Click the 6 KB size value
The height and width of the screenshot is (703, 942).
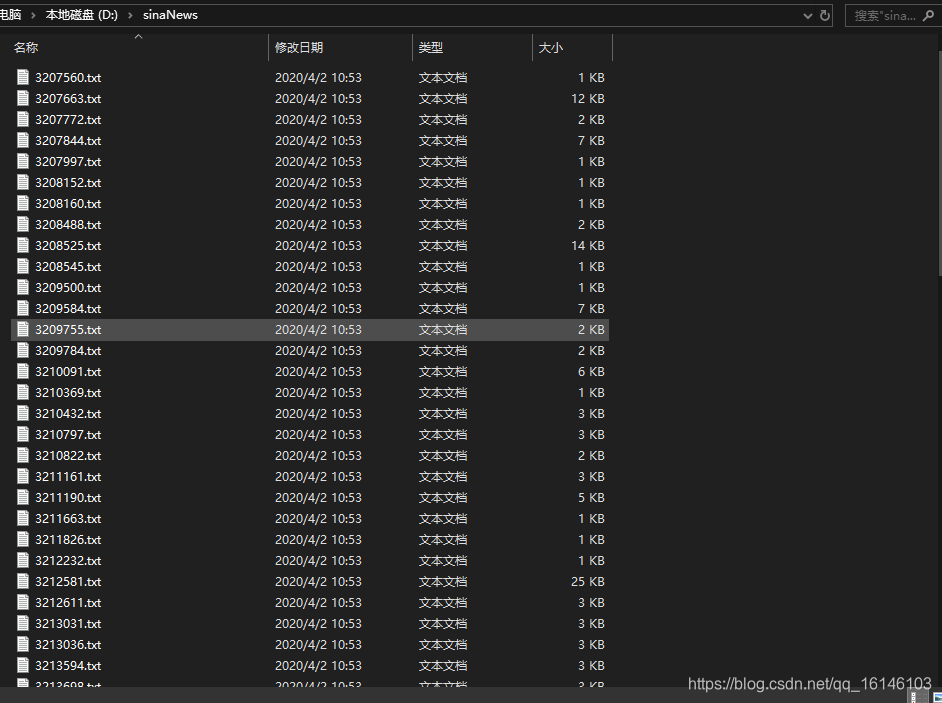coord(591,371)
